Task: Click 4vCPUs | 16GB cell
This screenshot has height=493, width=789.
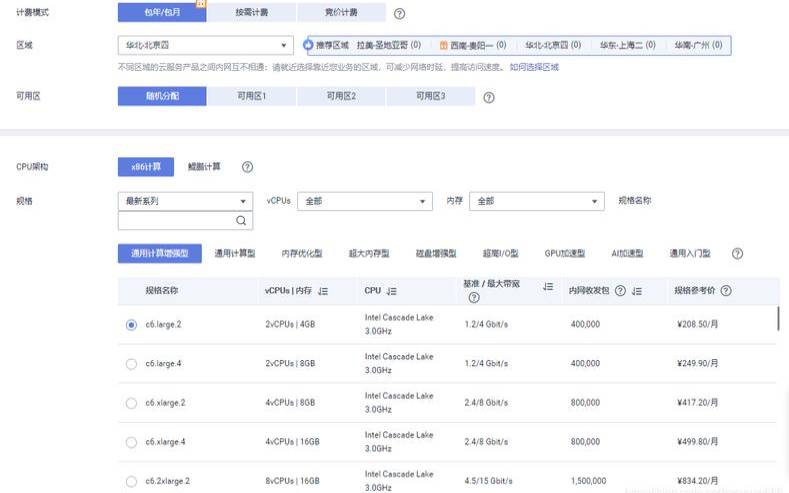Action: [x=292, y=442]
